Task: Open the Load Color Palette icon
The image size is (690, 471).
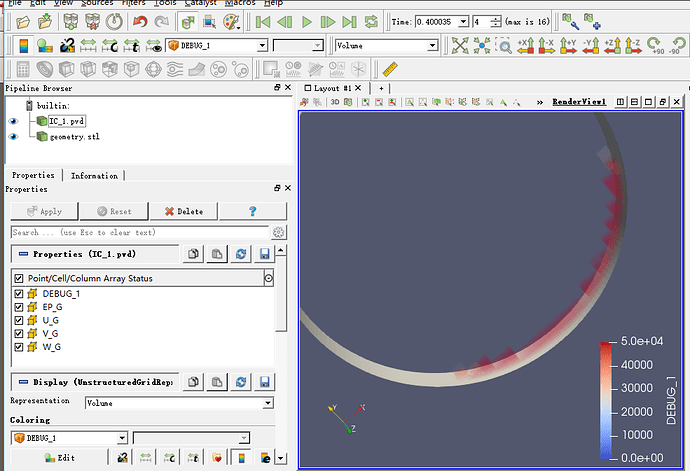Action: click(x=231, y=21)
